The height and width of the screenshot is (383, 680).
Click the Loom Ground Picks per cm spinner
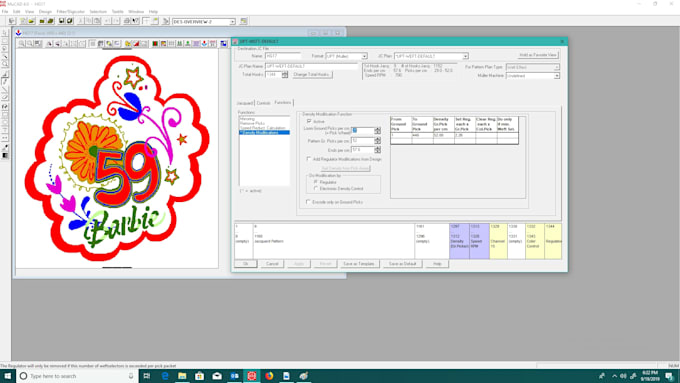point(377,131)
